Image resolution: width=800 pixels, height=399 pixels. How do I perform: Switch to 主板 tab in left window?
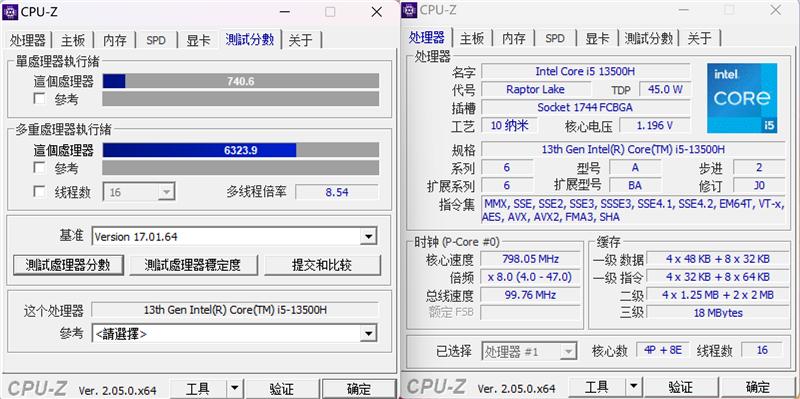tap(73, 40)
